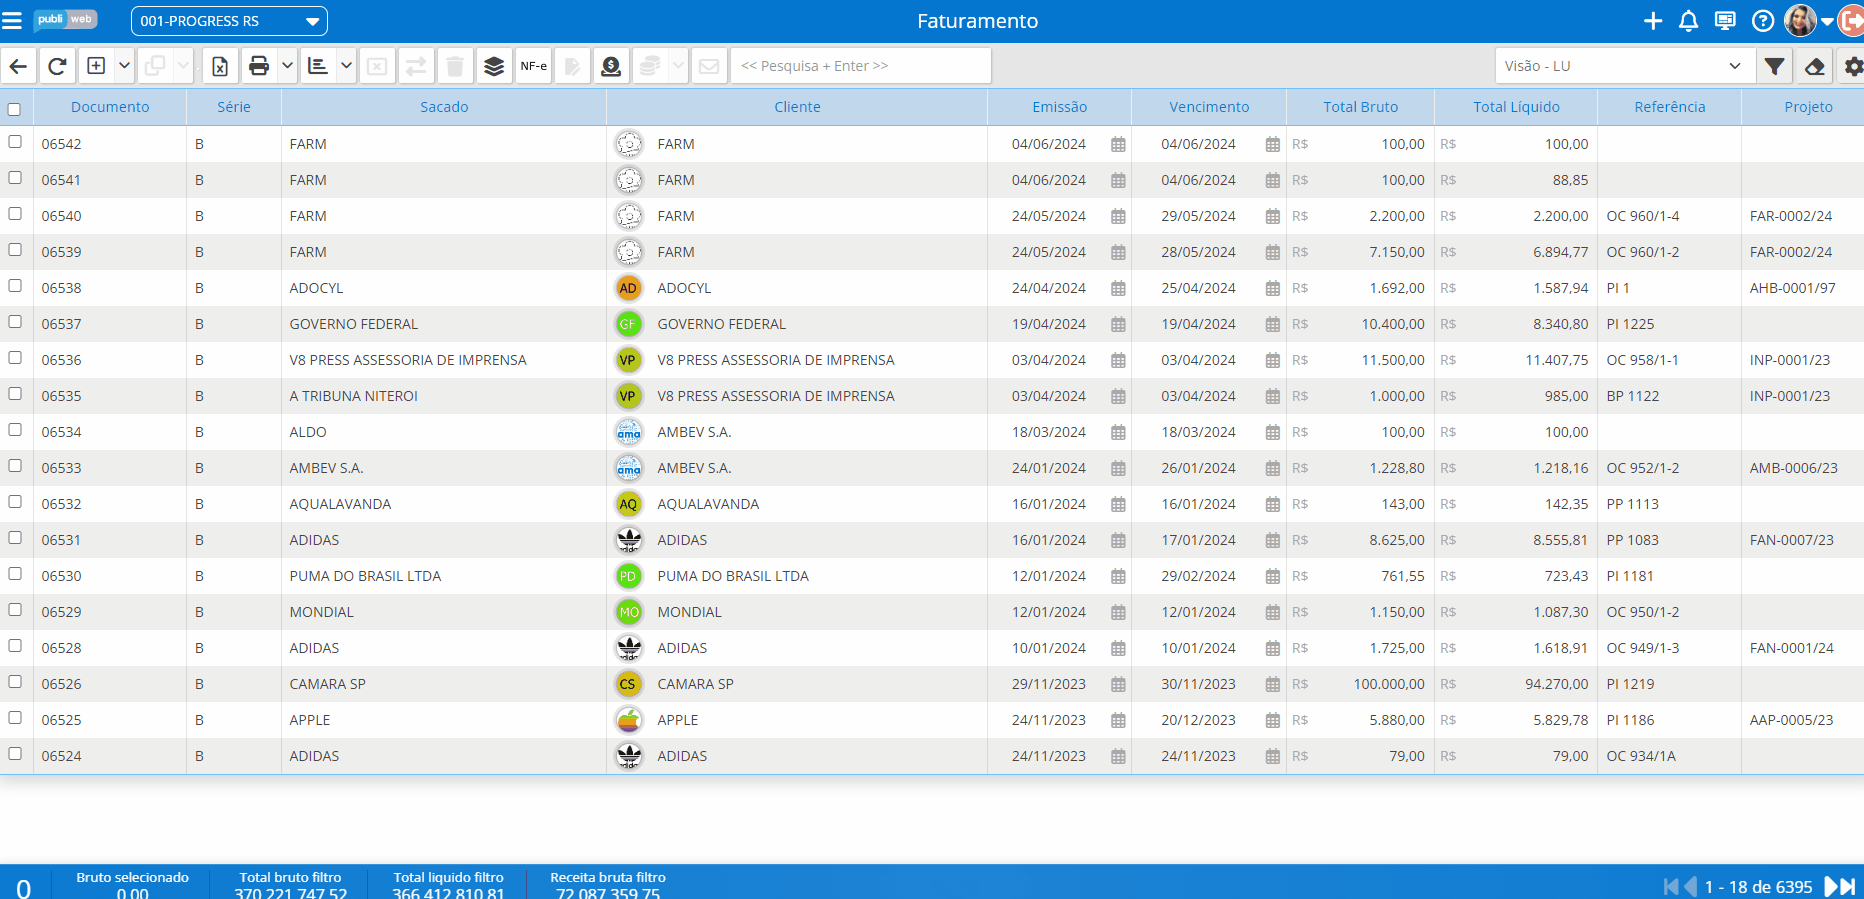
Task: Refresh the invoice list
Action: point(57,66)
